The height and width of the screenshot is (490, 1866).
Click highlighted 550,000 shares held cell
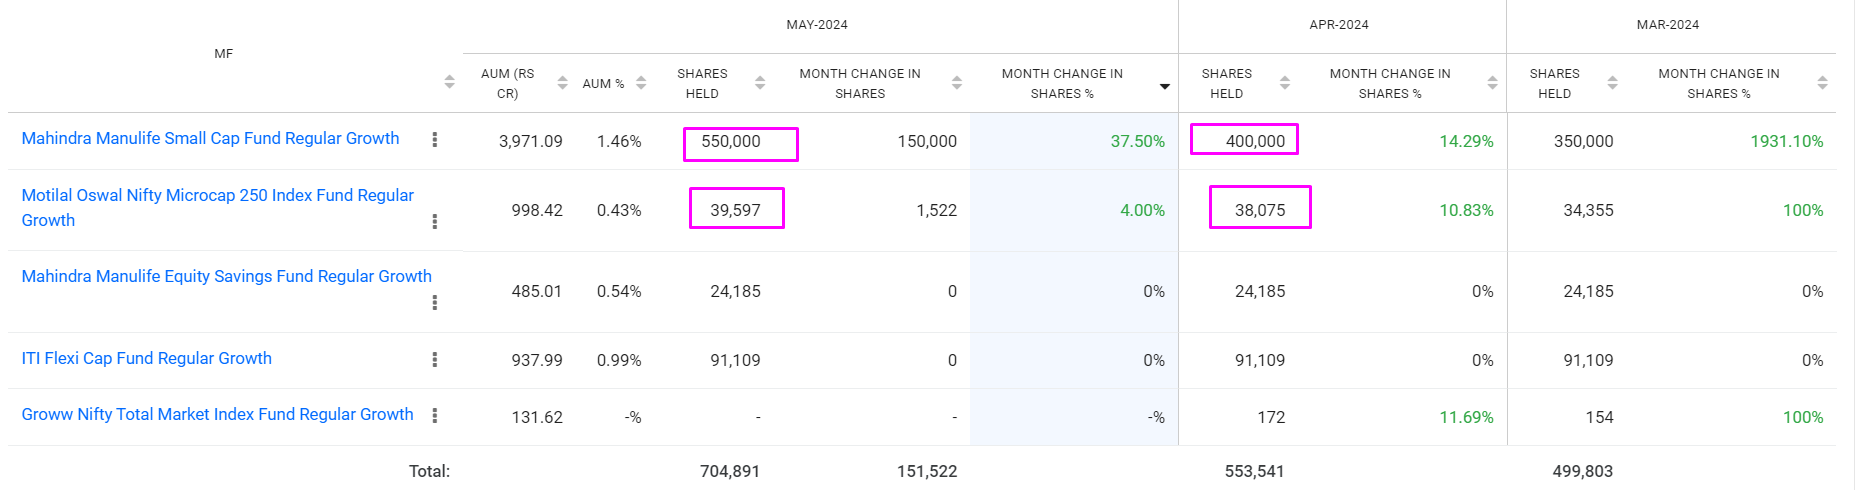pos(740,143)
